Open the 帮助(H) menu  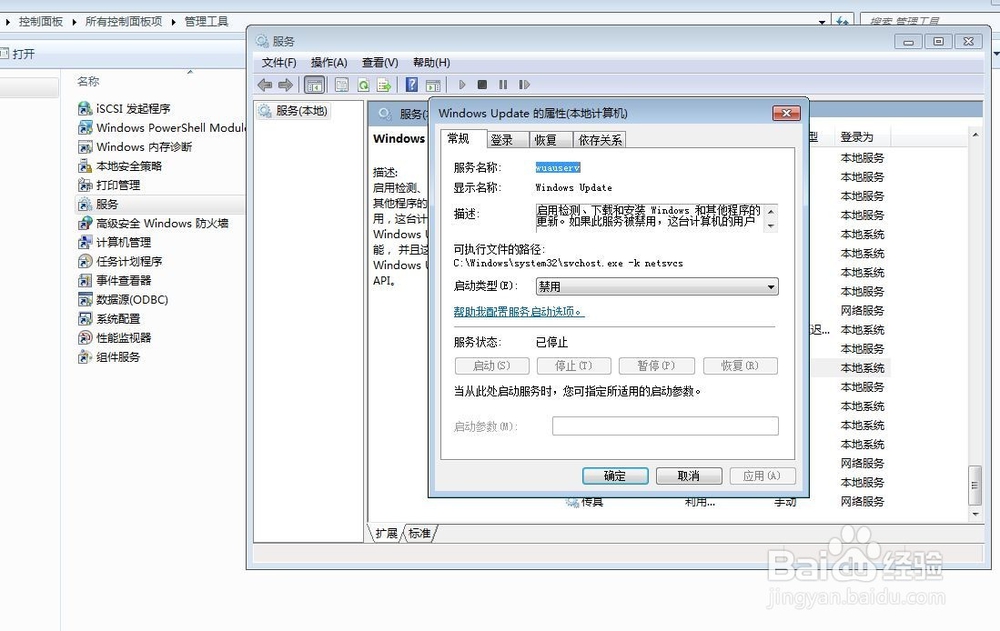click(x=432, y=63)
